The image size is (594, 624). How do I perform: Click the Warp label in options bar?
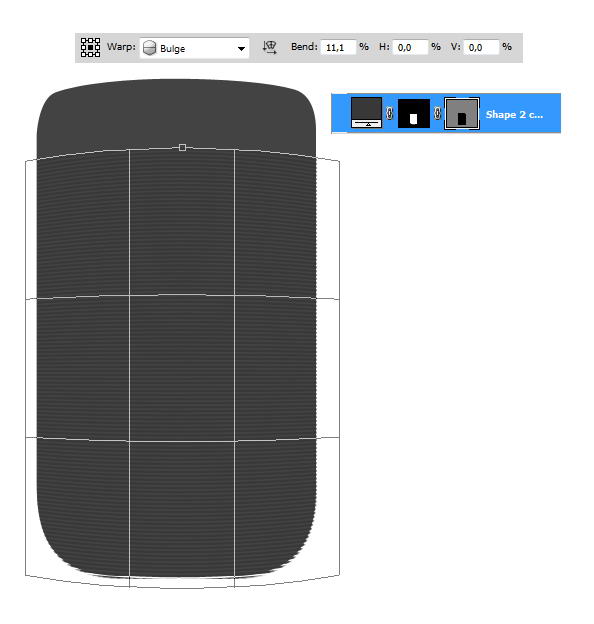[x=121, y=47]
